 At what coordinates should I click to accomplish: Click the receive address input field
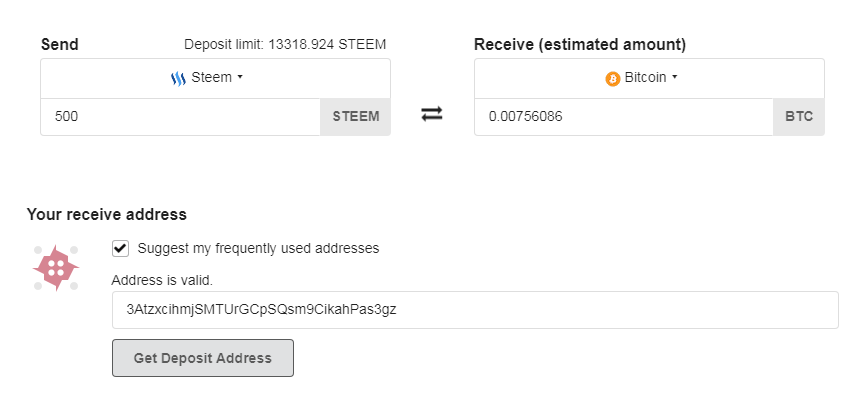pos(475,310)
